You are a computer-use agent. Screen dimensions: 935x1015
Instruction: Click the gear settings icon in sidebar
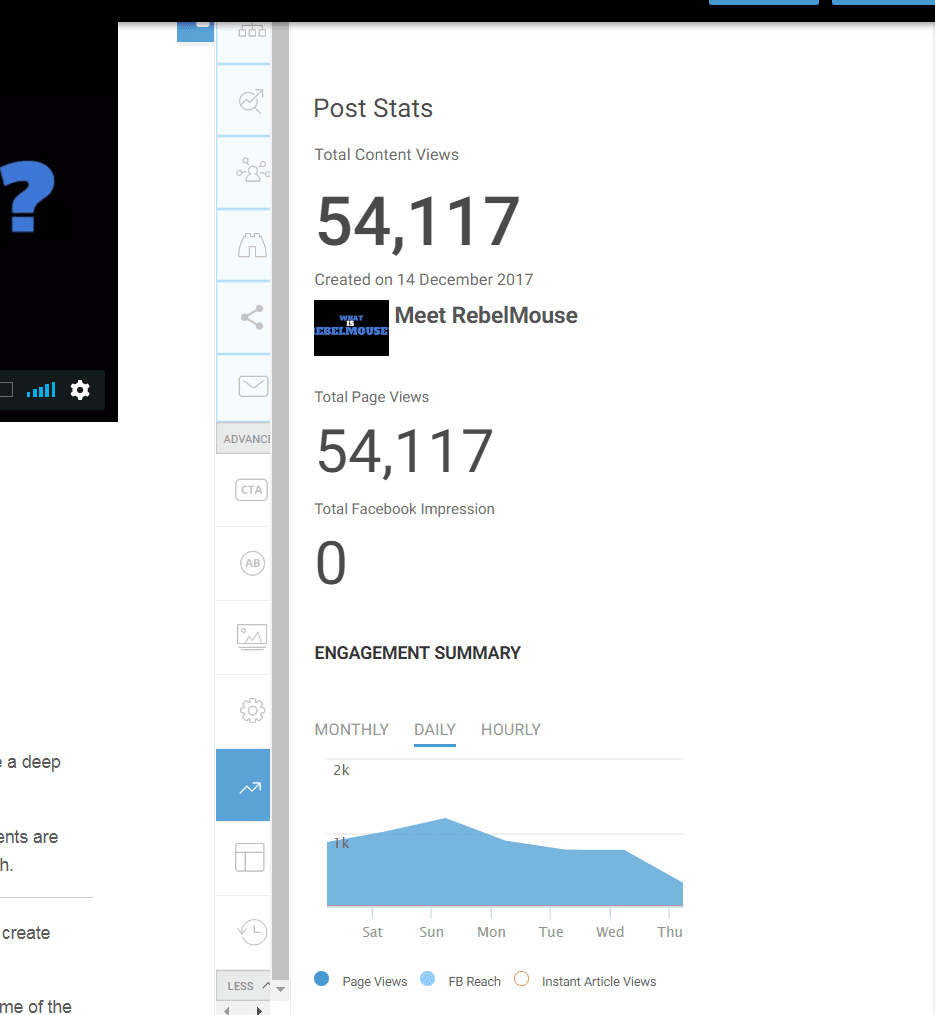[x=252, y=711]
